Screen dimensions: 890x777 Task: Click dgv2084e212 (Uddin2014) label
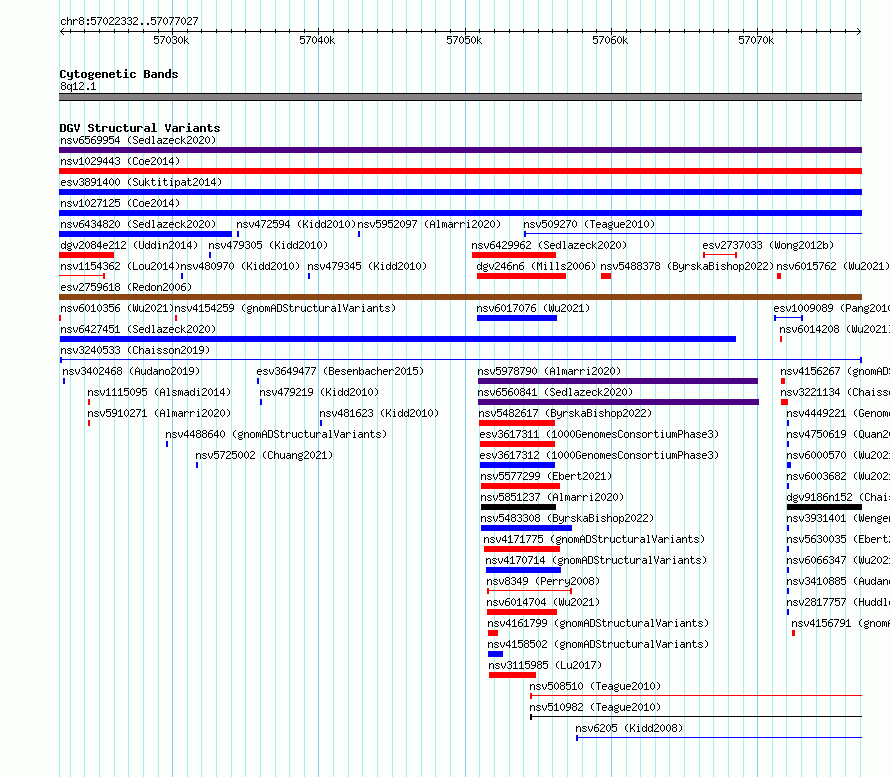coord(129,245)
